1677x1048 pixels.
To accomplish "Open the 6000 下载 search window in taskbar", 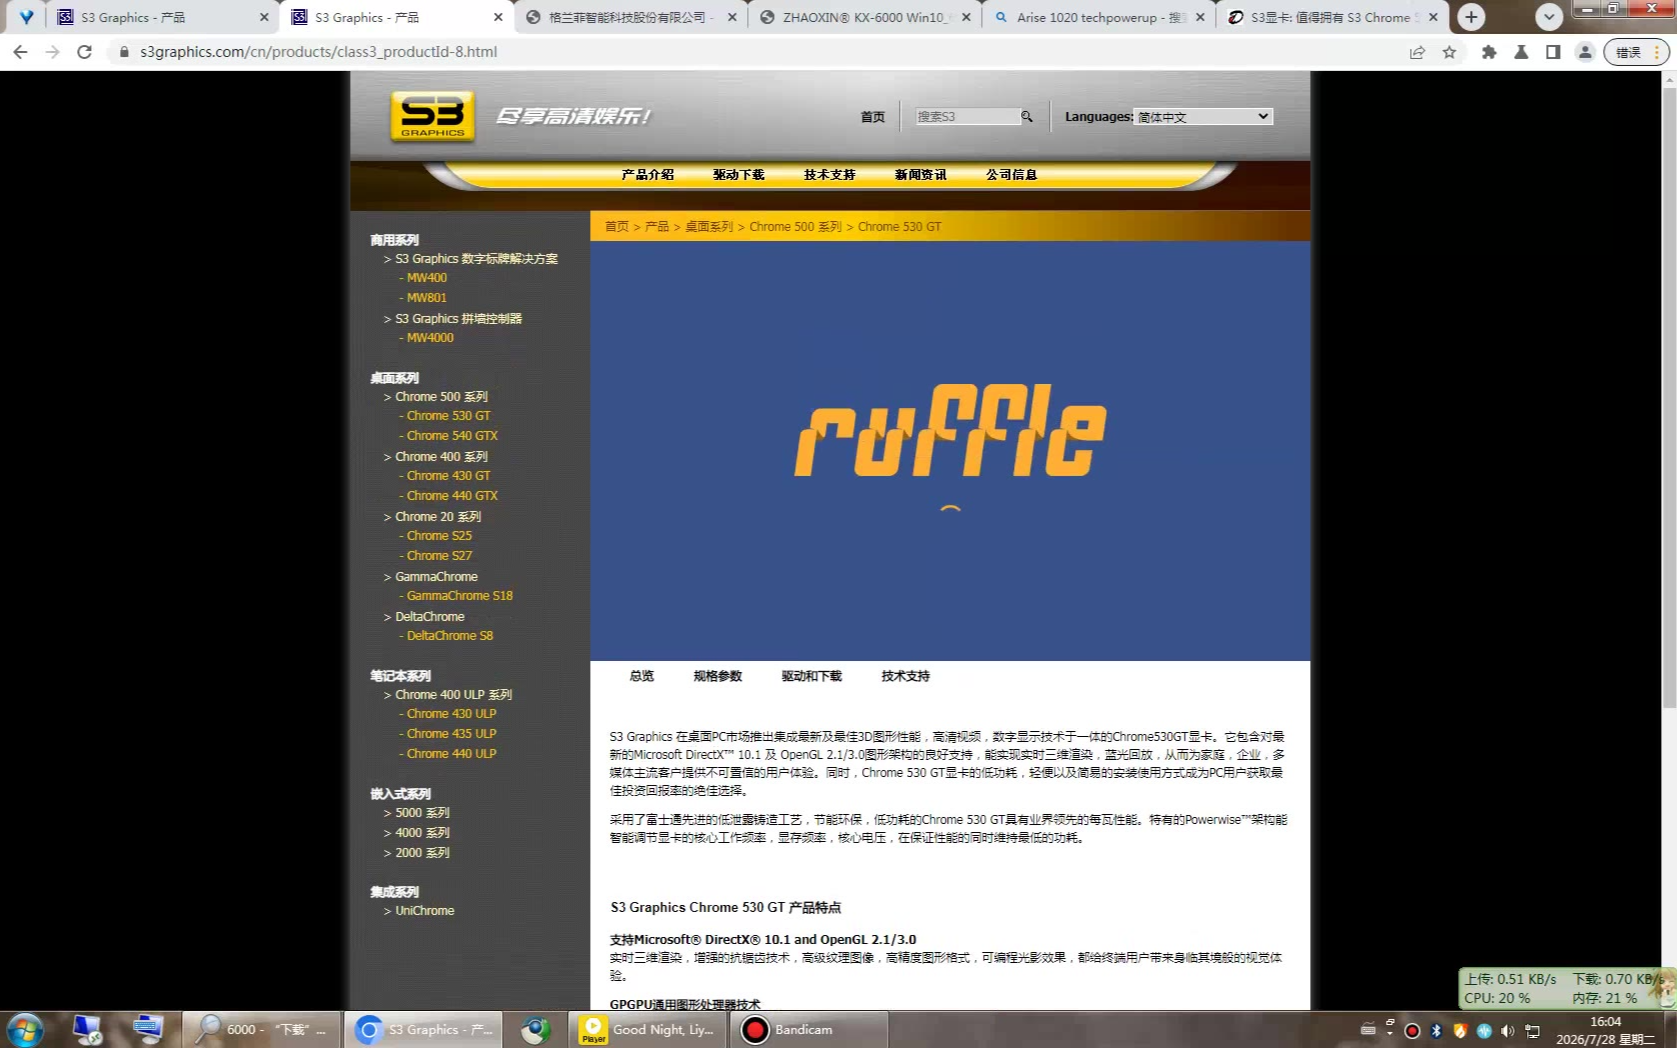I will point(263,1029).
